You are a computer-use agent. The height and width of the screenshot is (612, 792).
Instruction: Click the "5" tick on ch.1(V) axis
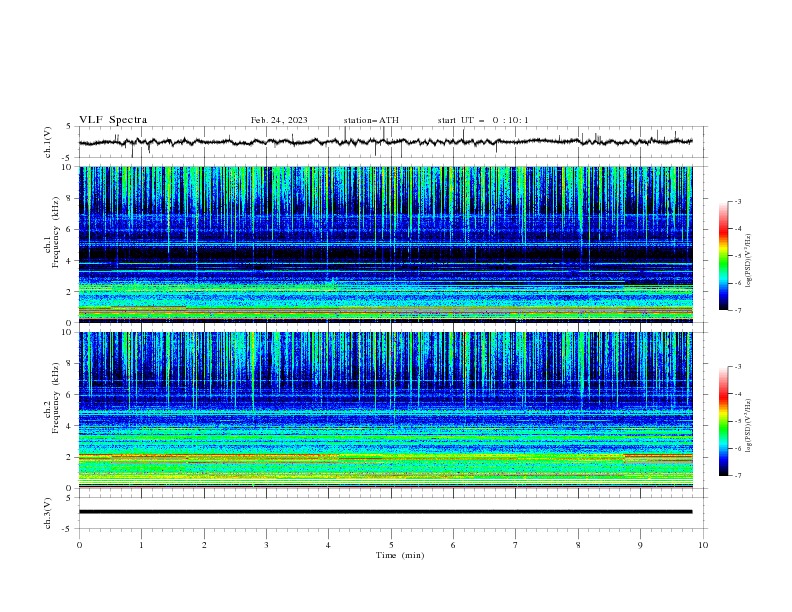click(x=70, y=126)
